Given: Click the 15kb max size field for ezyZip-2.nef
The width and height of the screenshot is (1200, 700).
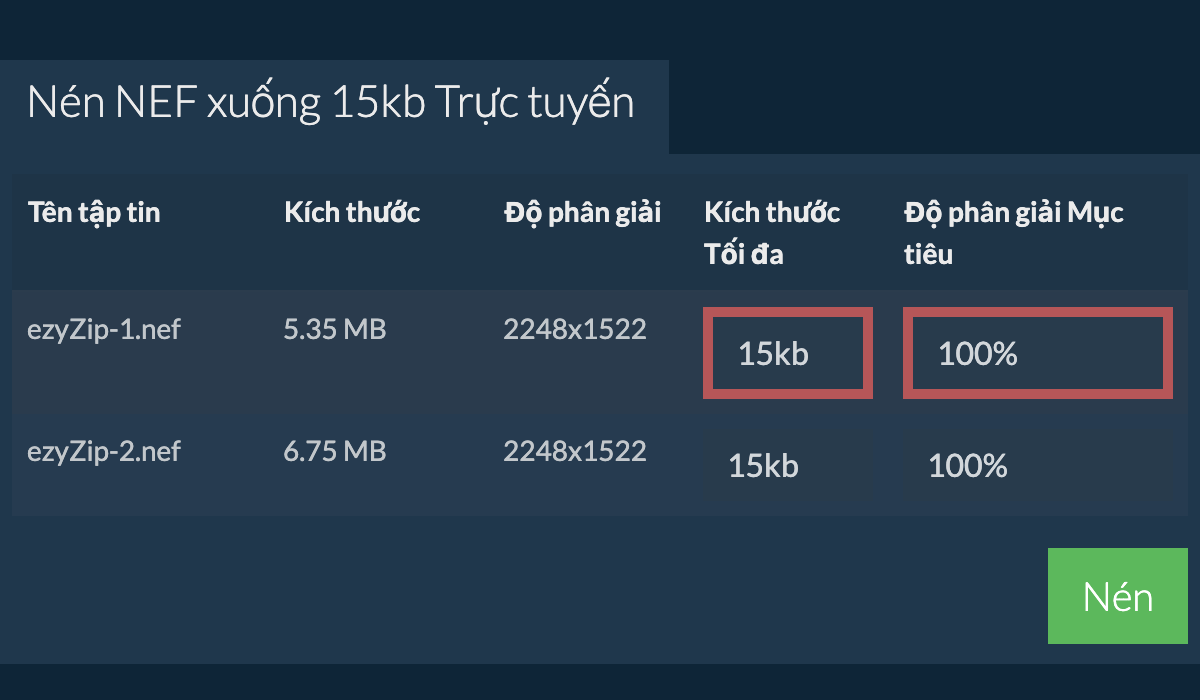Looking at the screenshot, I should tap(788, 466).
